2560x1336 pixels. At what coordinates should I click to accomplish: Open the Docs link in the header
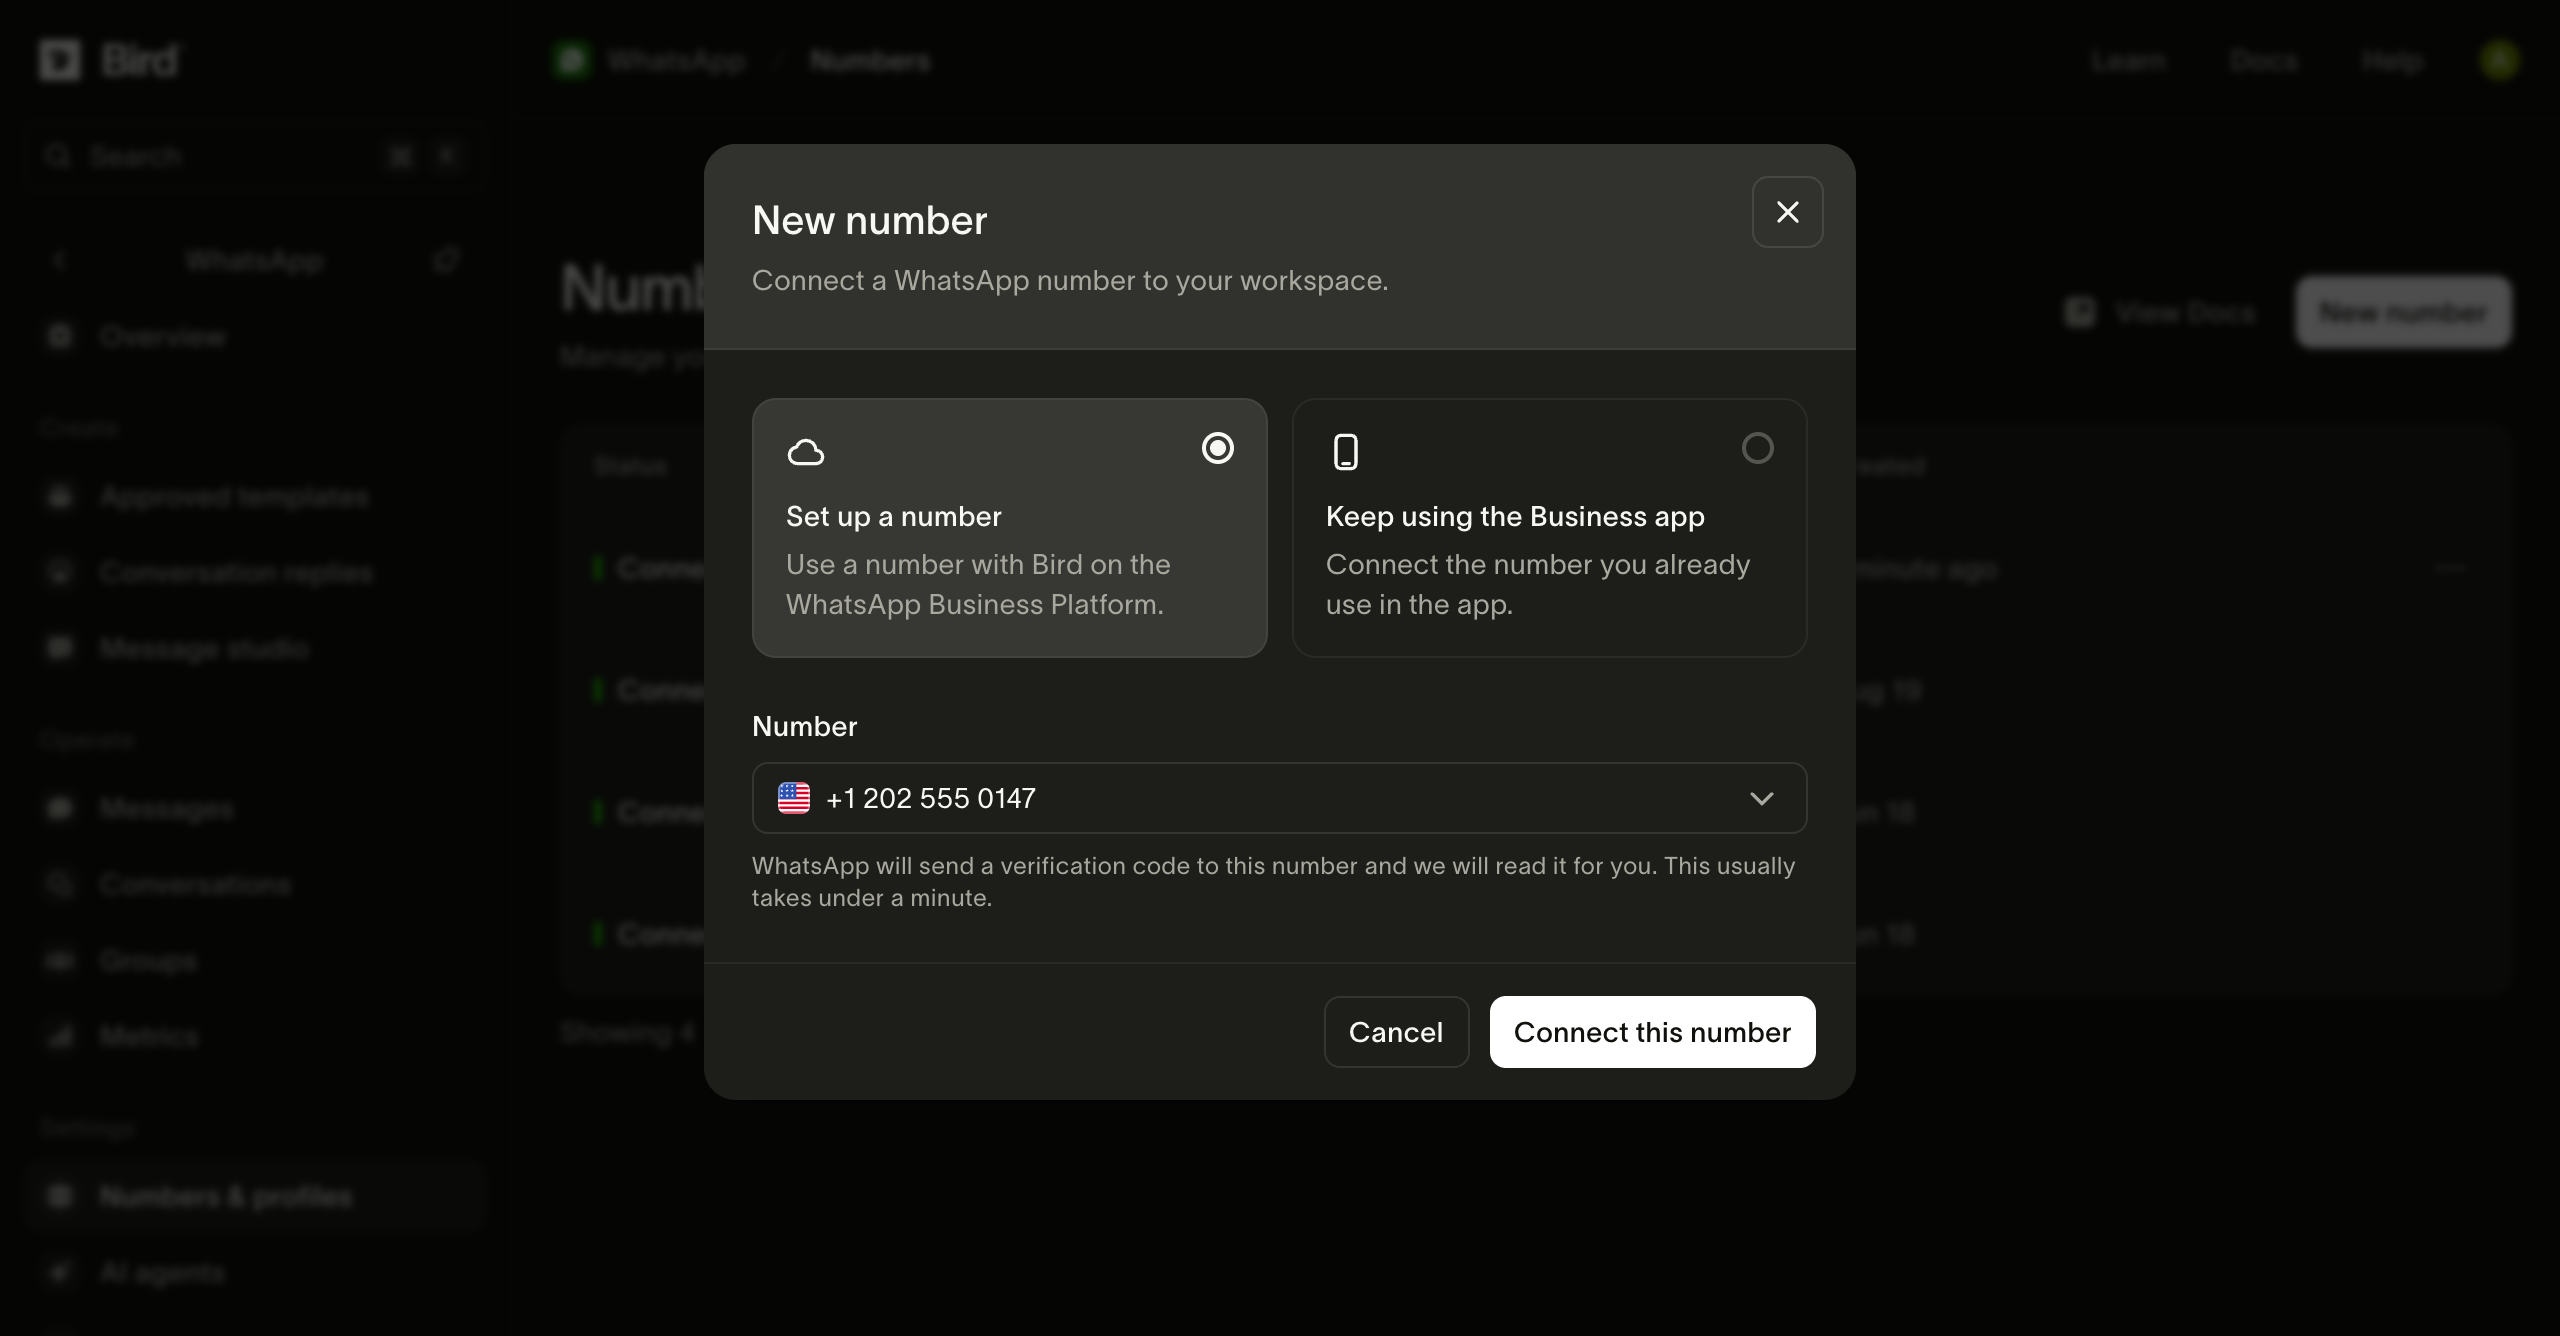tap(2263, 61)
